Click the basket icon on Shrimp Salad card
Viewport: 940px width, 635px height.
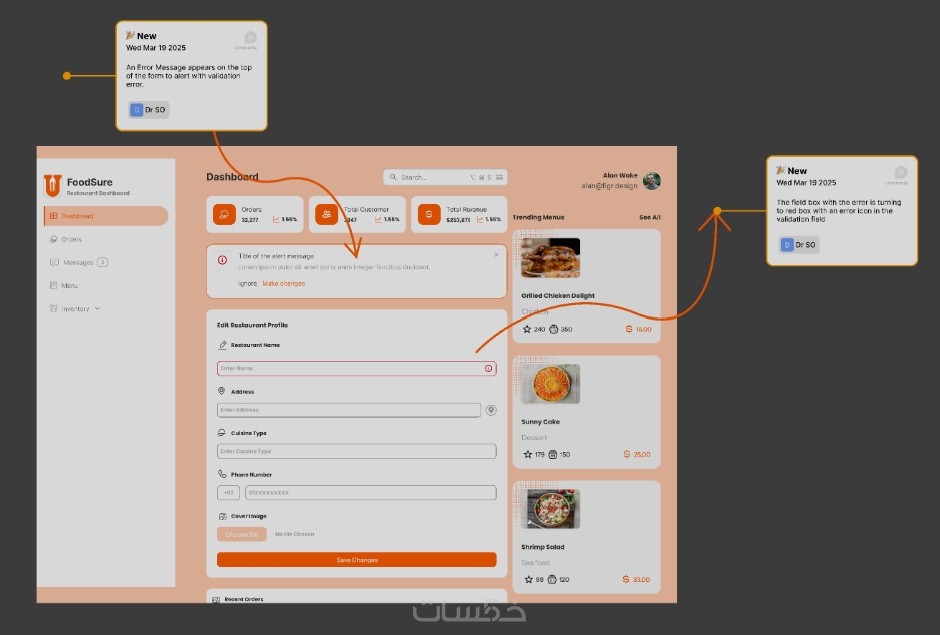[552, 579]
